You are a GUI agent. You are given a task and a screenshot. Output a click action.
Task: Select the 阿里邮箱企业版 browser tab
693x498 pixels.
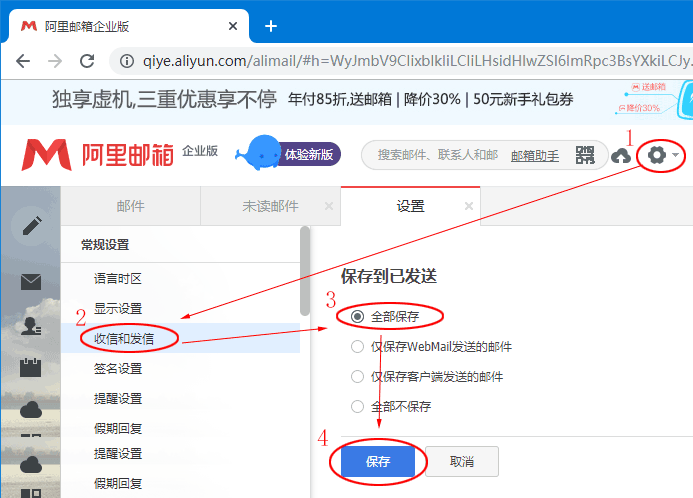pyautogui.click(x=128, y=27)
